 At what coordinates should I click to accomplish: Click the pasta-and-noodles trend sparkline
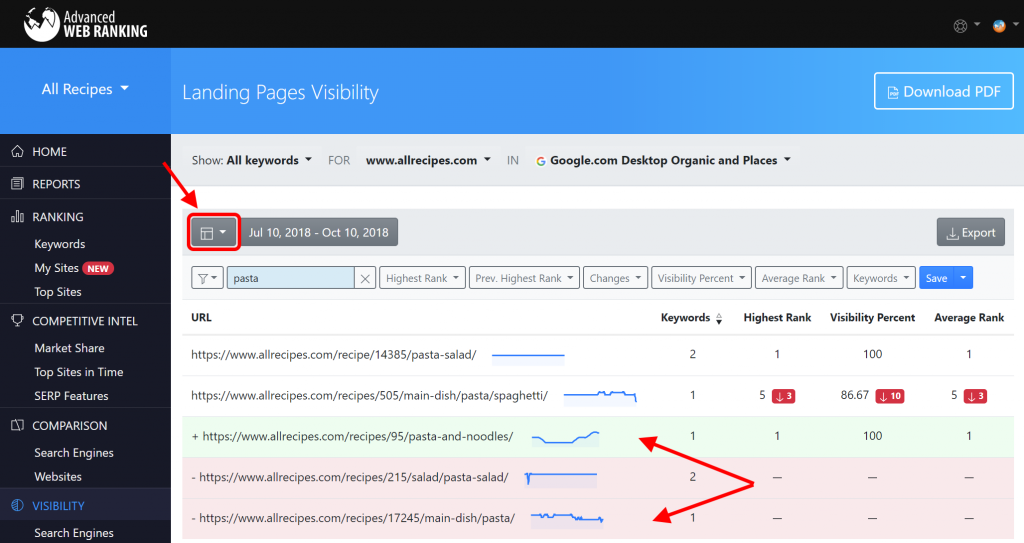pos(566,437)
